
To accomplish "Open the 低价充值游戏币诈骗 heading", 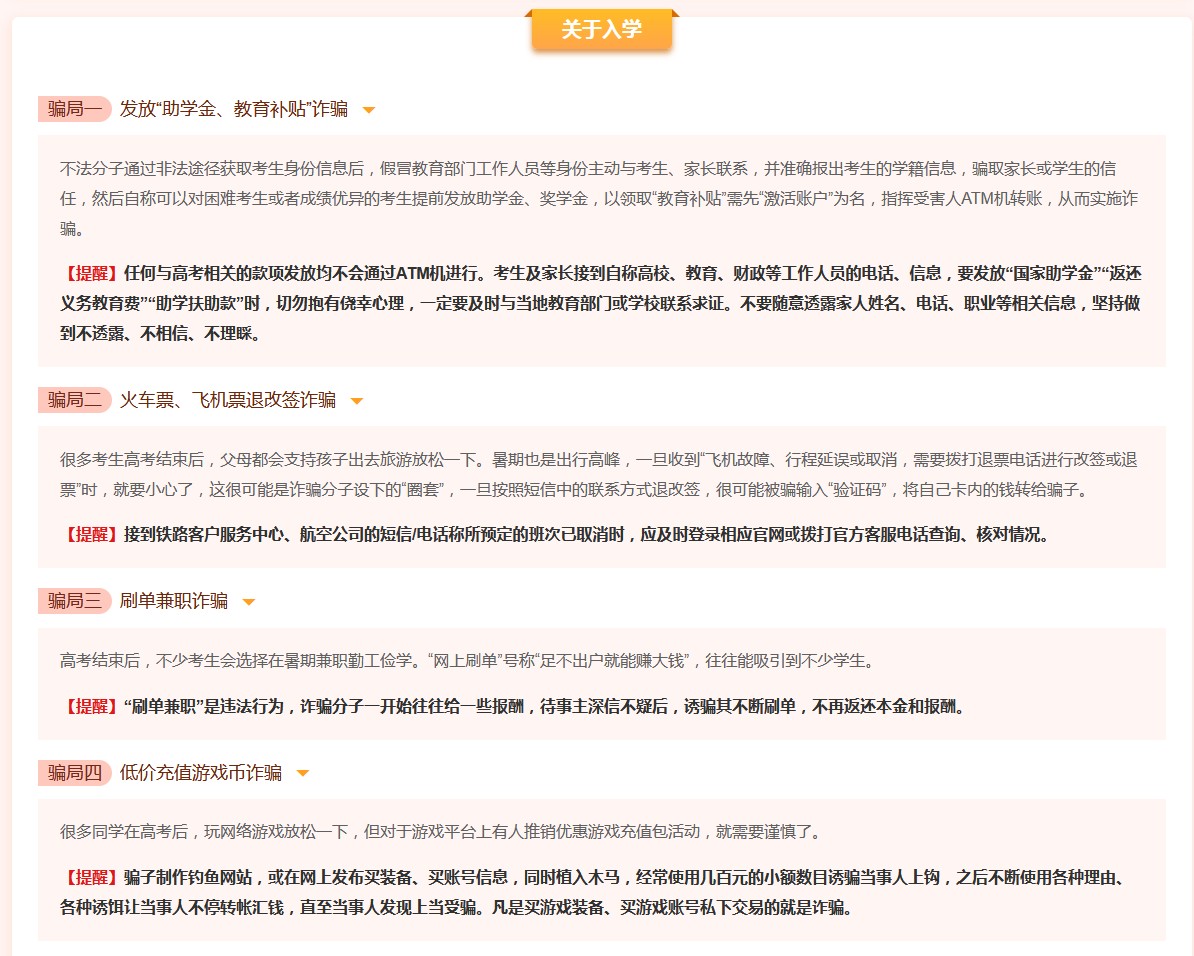I will (201, 772).
